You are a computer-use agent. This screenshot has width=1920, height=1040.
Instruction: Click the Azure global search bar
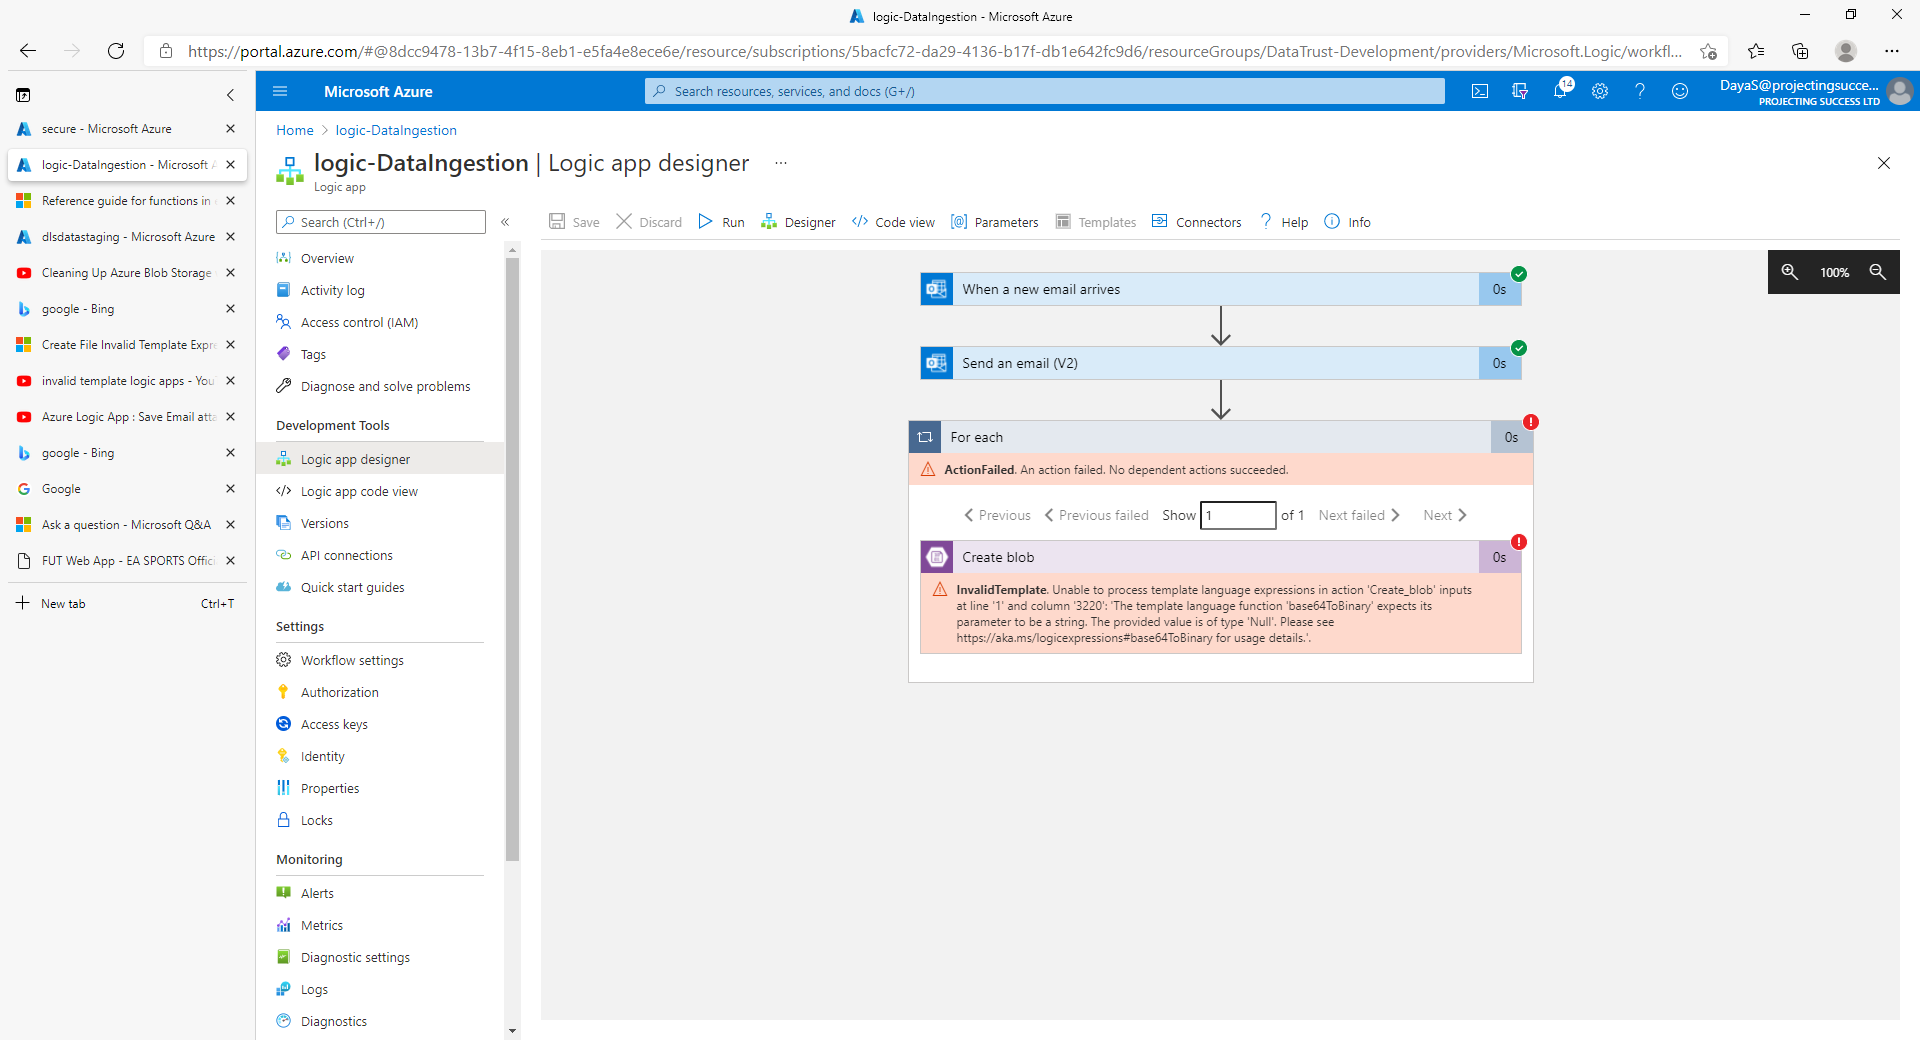(1045, 91)
